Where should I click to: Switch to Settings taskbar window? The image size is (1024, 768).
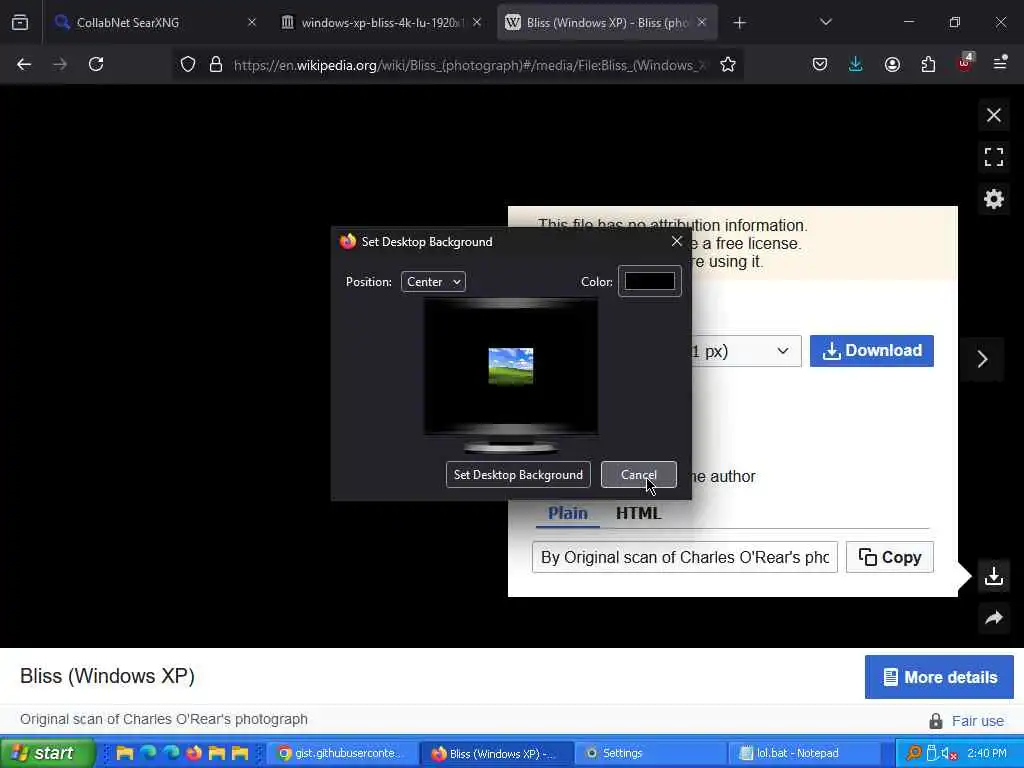650,753
